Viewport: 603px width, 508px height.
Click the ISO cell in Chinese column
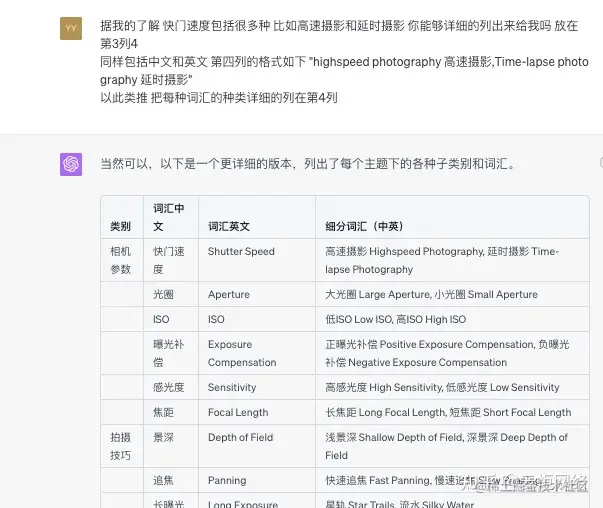click(x=171, y=319)
